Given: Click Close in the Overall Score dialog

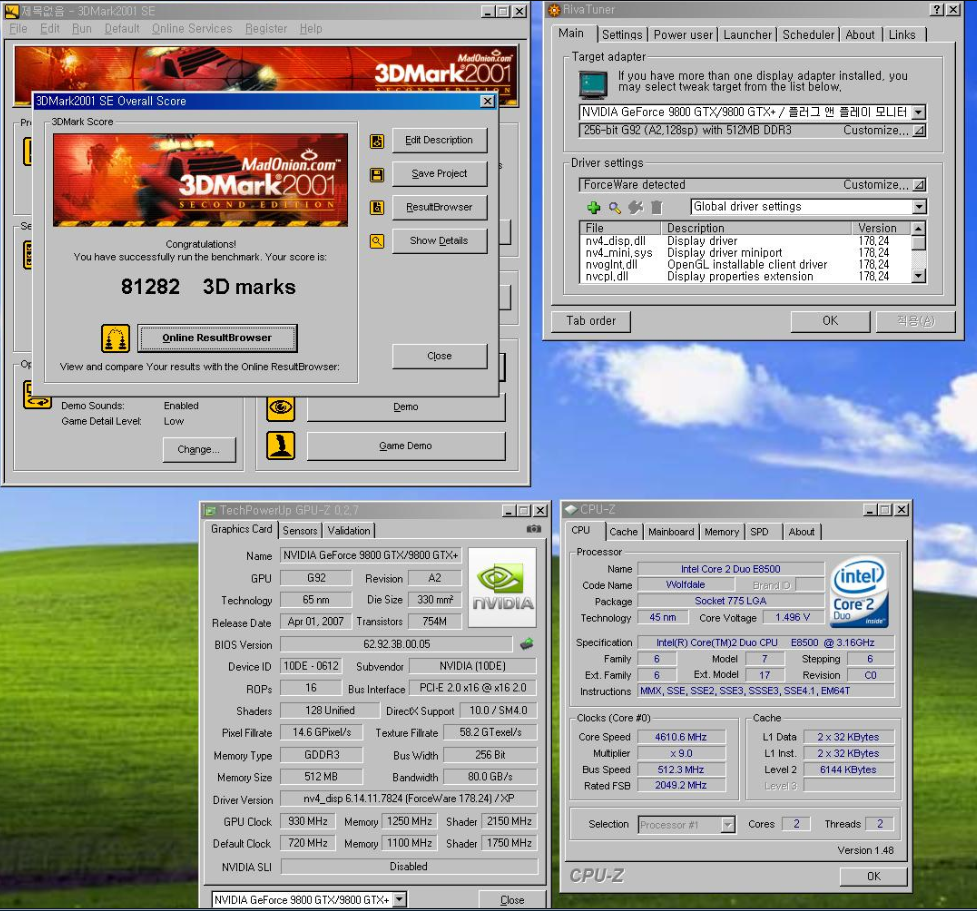Looking at the screenshot, I should pos(439,356).
